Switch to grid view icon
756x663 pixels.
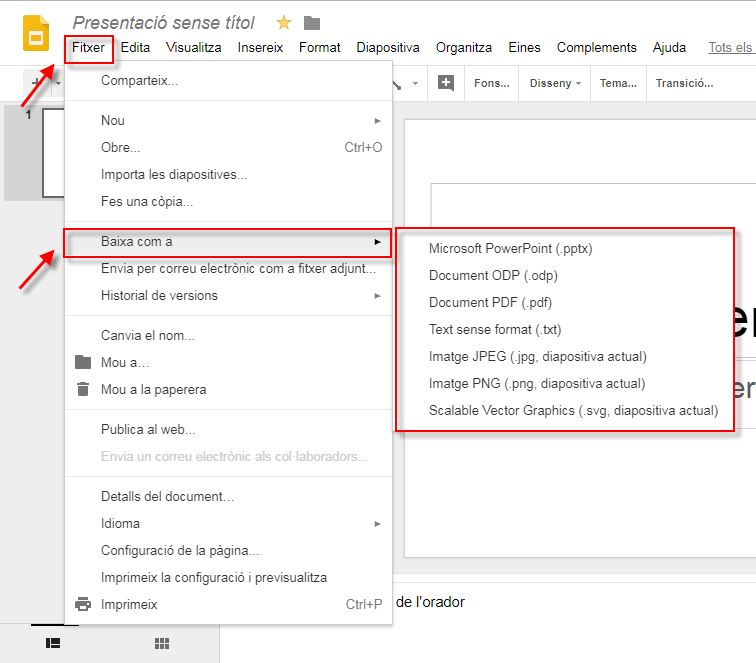[x=162, y=643]
